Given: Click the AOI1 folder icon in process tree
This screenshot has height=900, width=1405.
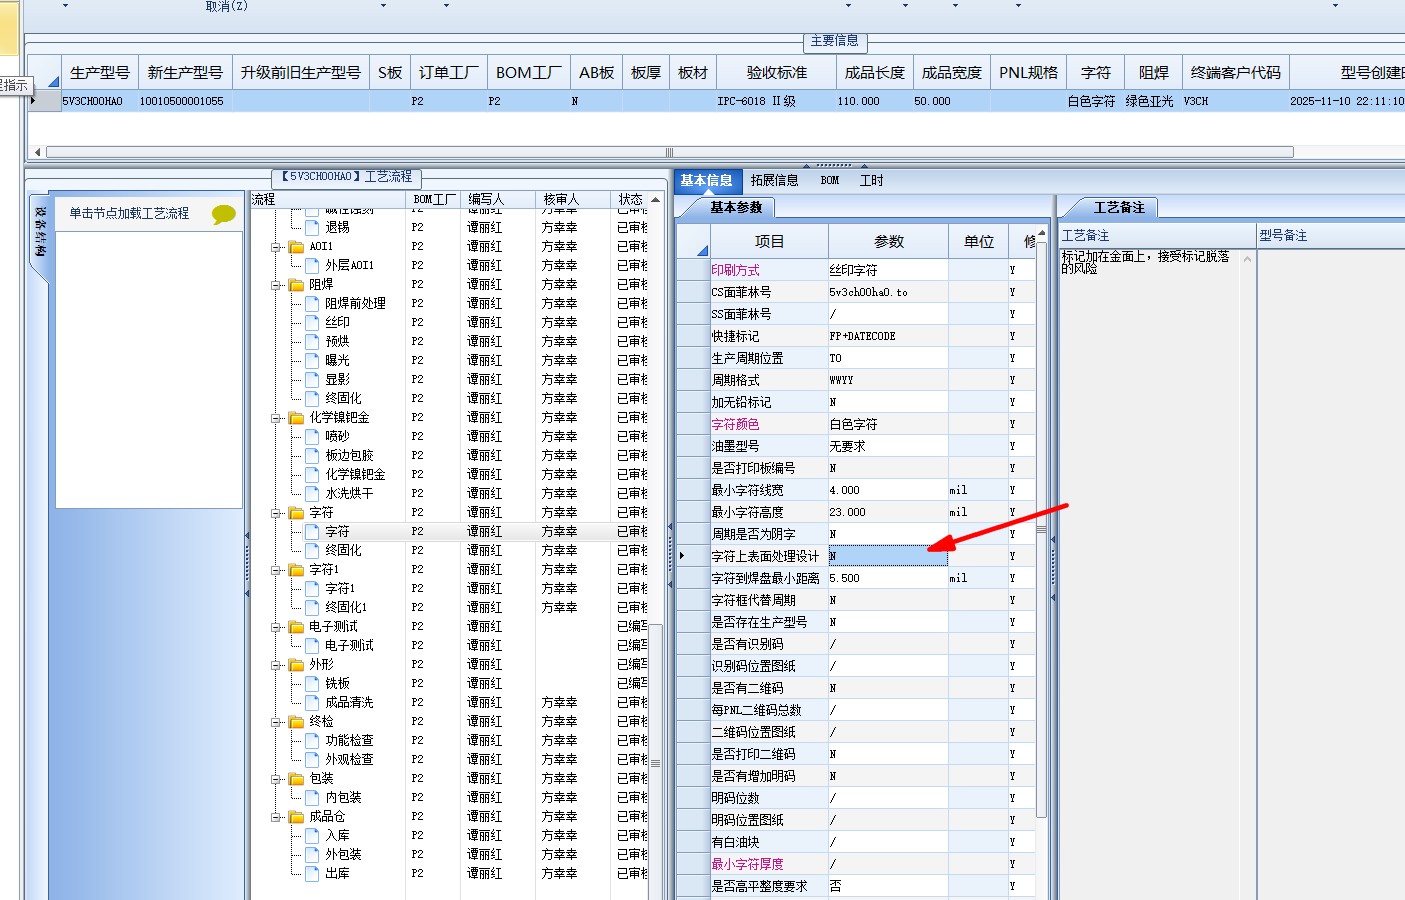Looking at the screenshot, I should click(x=296, y=246).
